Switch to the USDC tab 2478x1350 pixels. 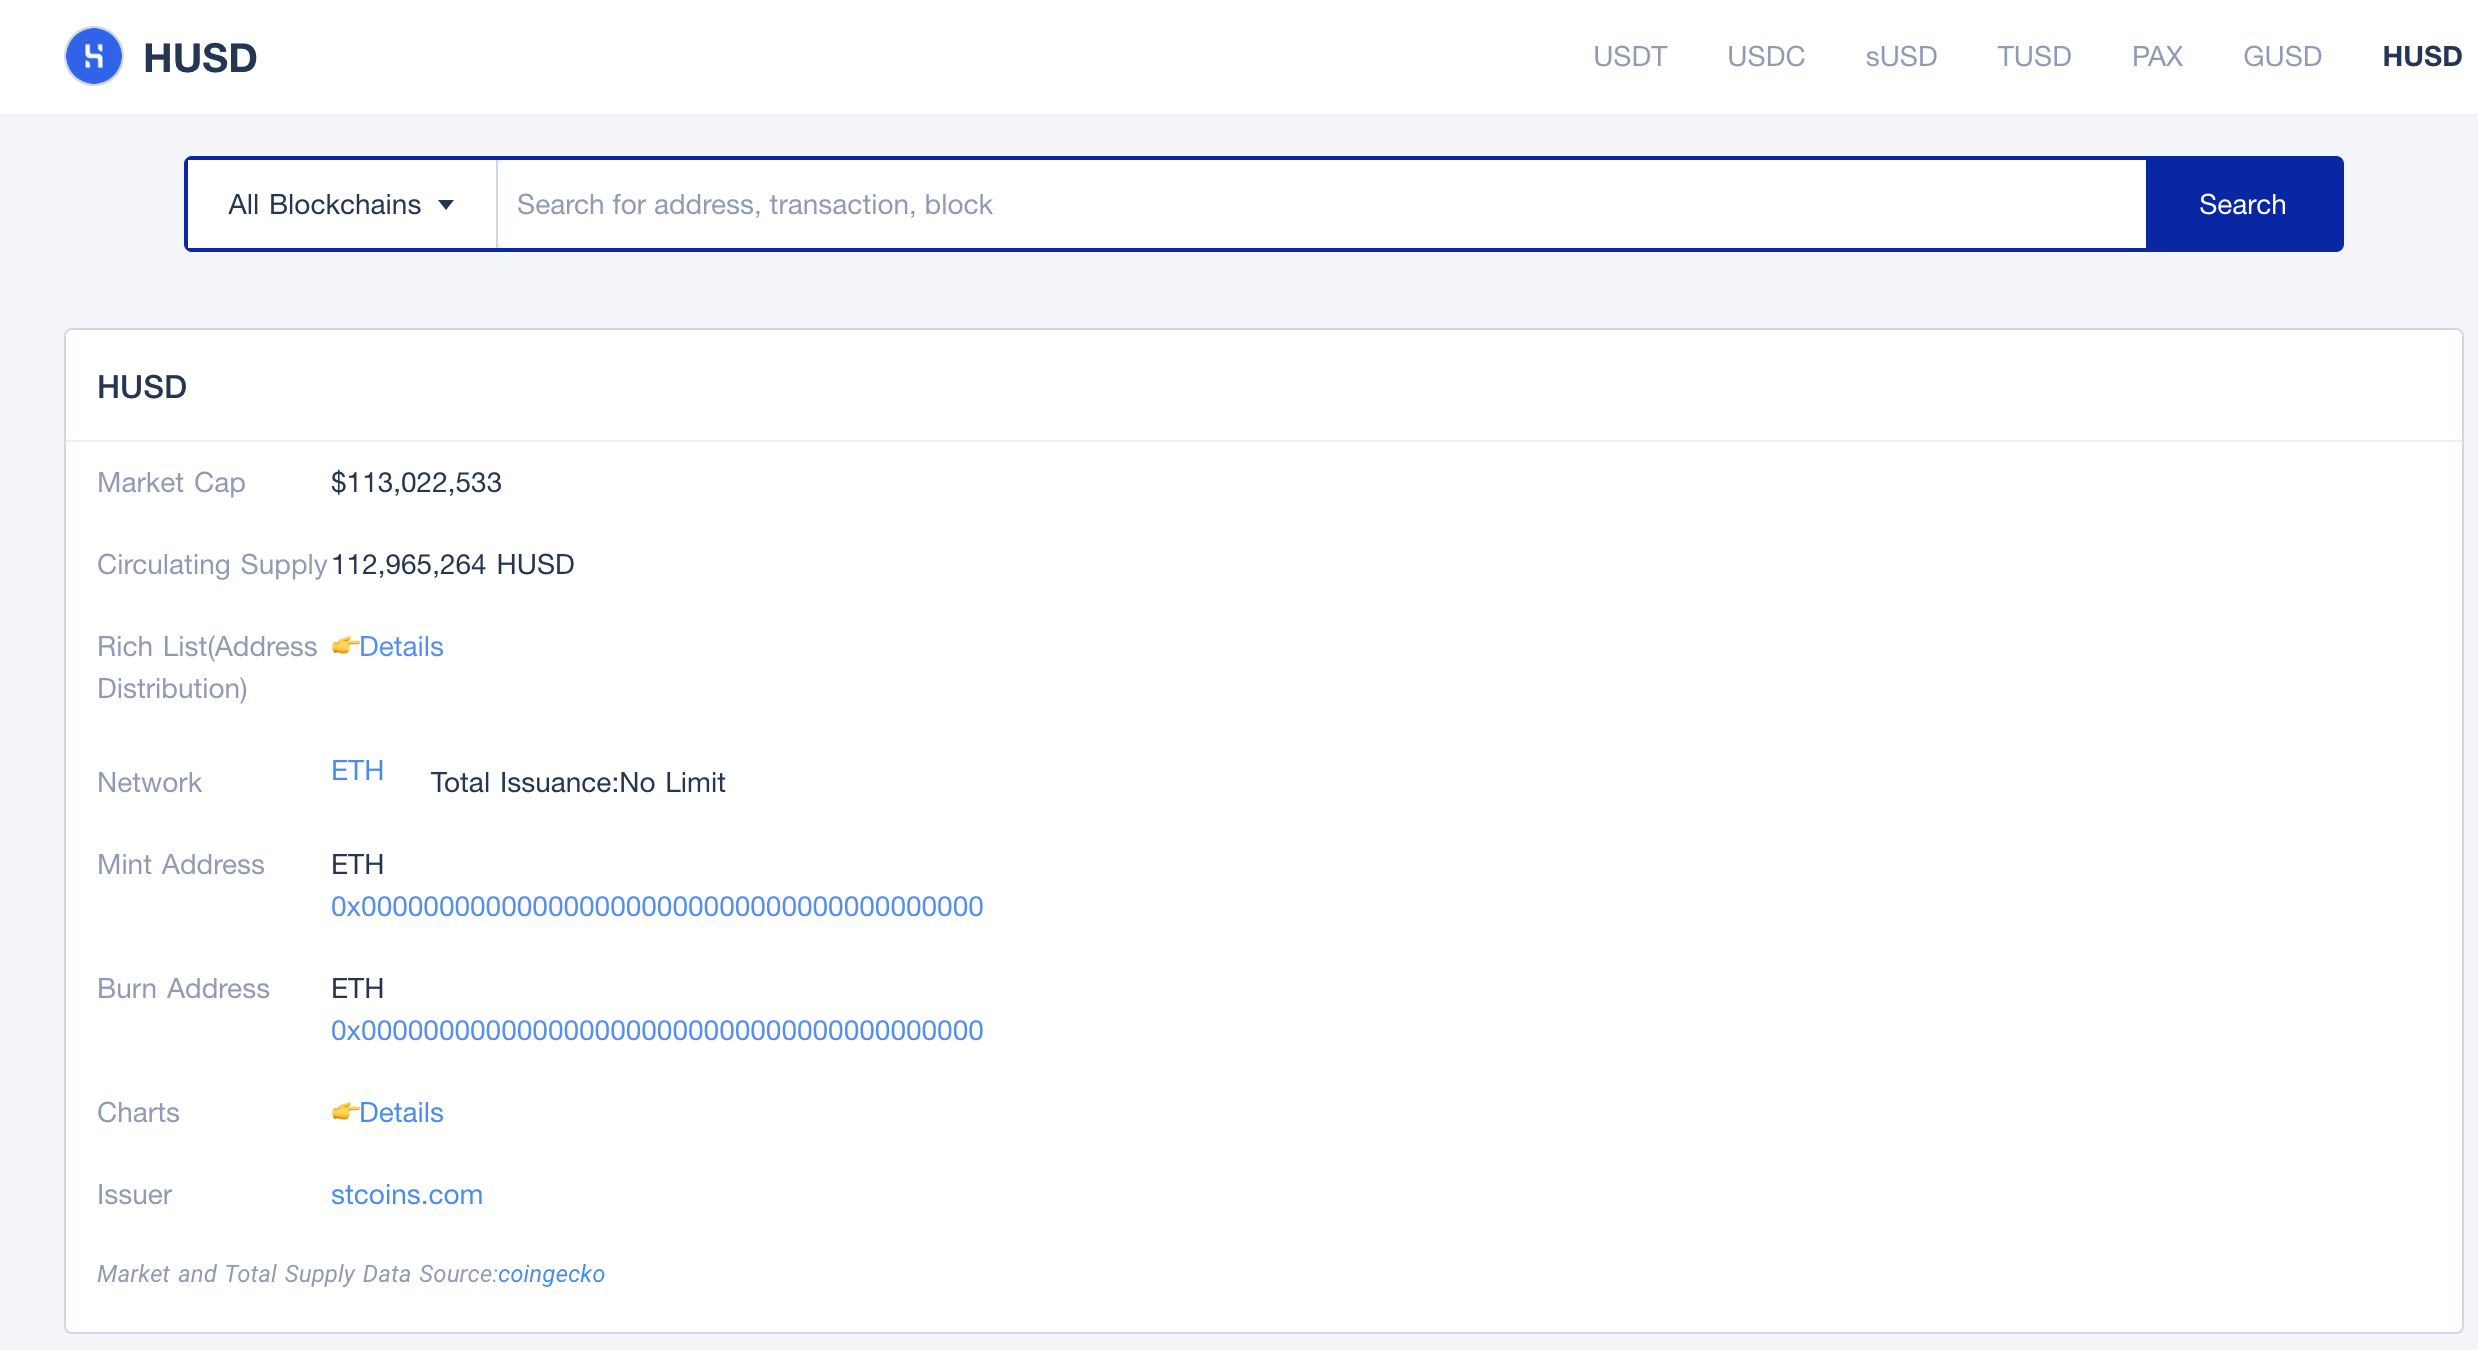(1766, 56)
